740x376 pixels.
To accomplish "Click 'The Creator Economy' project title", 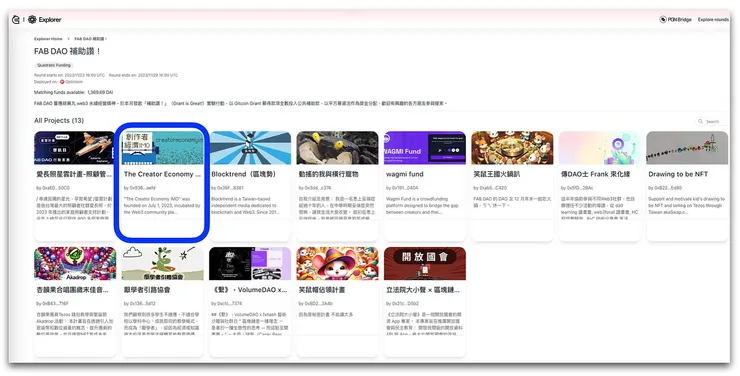I will tap(162, 174).
